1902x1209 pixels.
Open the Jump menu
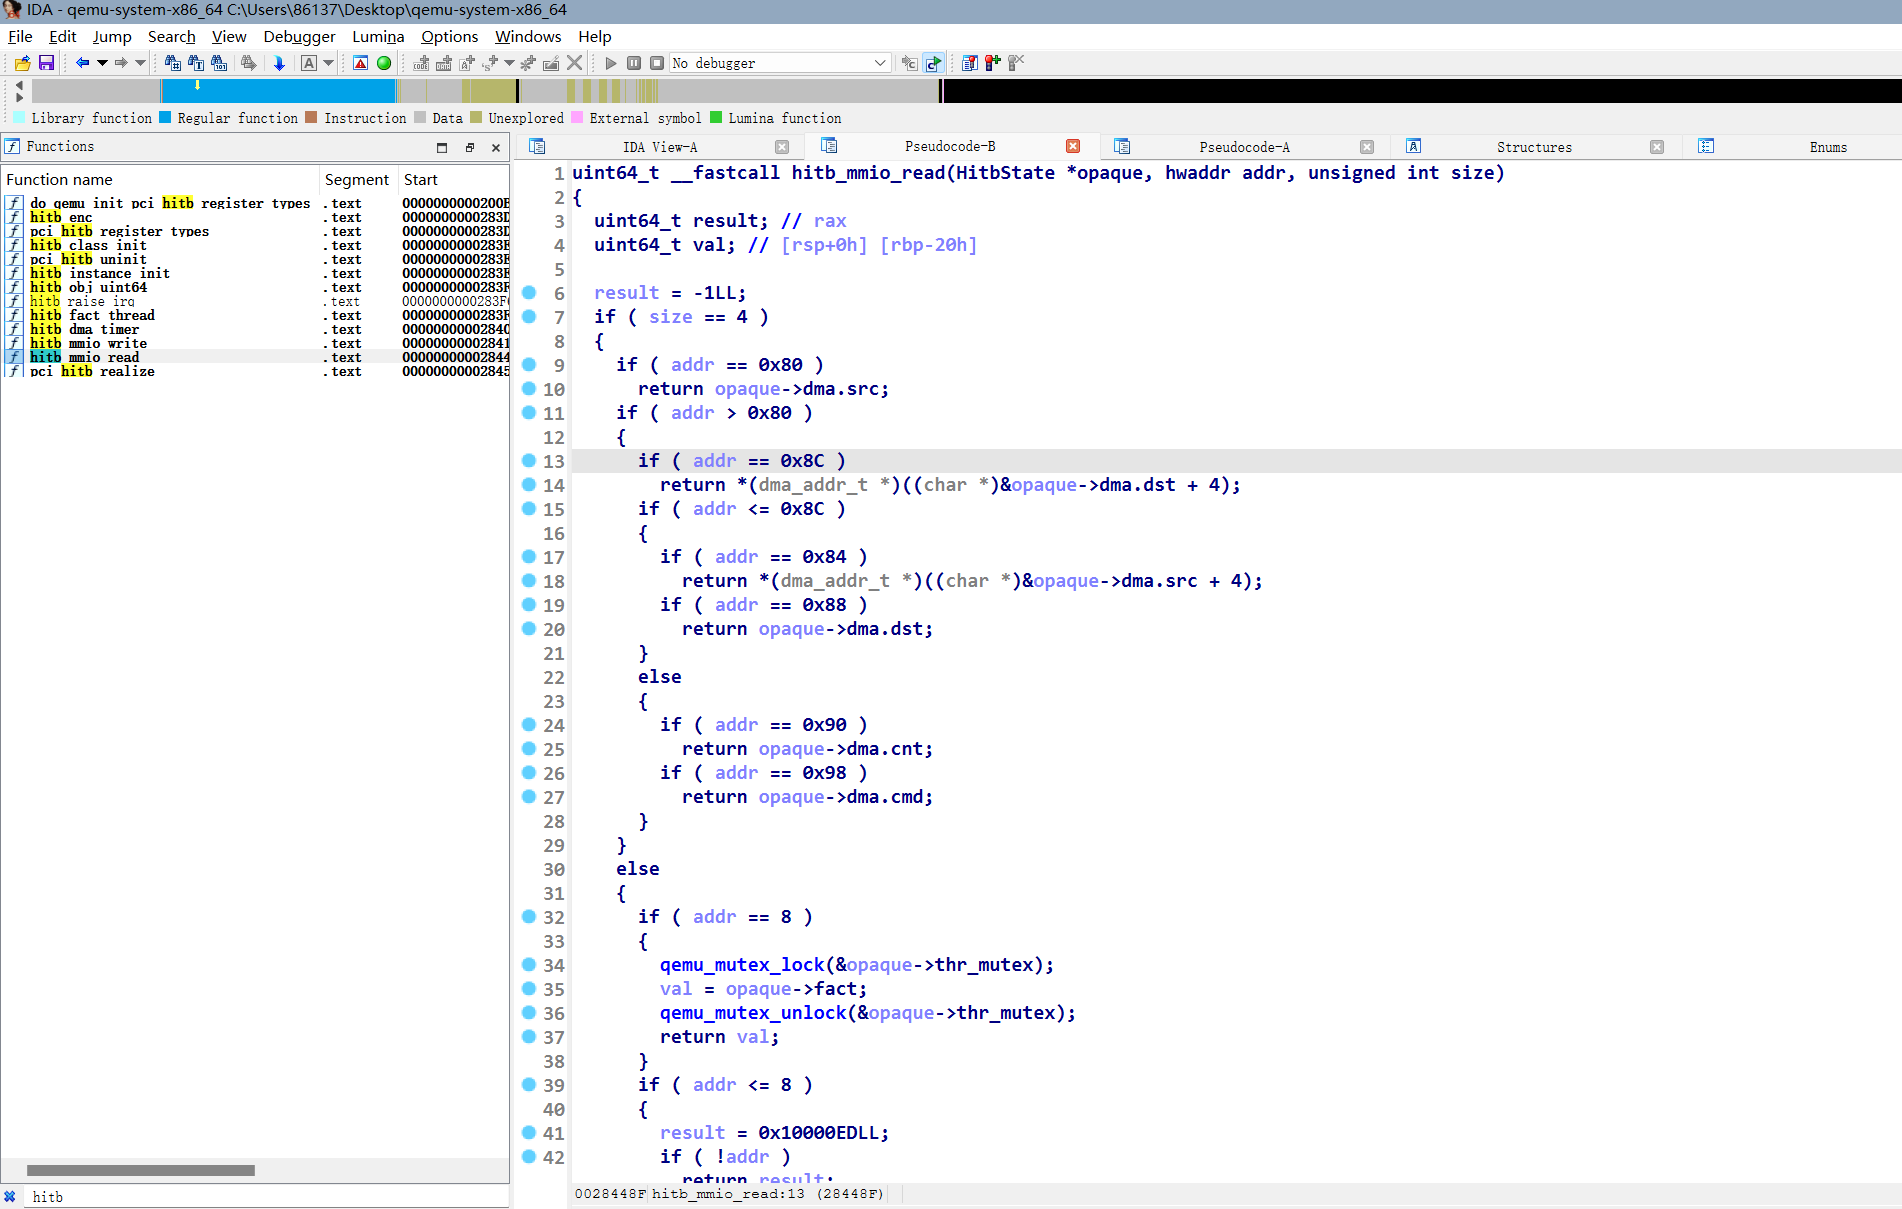pyautogui.click(x=112, y=37)
